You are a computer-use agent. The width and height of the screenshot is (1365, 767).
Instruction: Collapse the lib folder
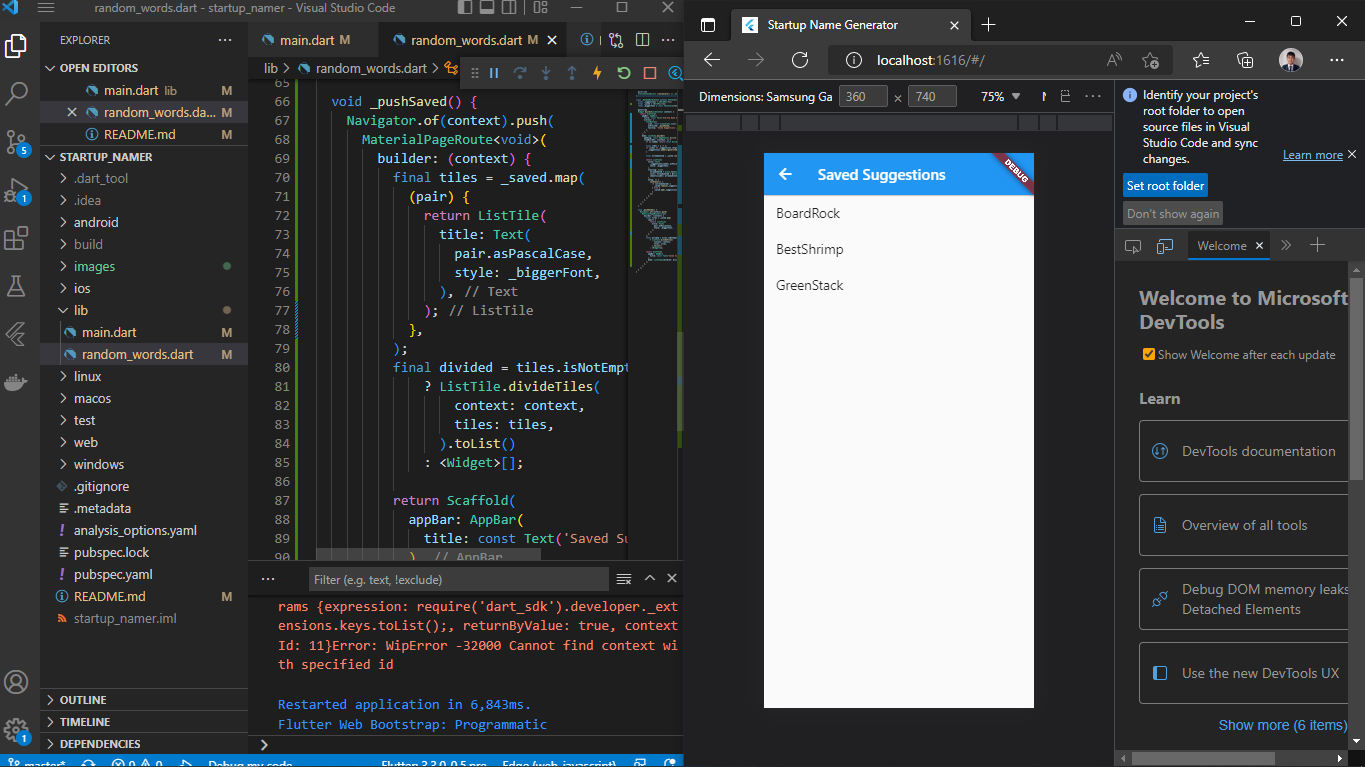(144, 310)
